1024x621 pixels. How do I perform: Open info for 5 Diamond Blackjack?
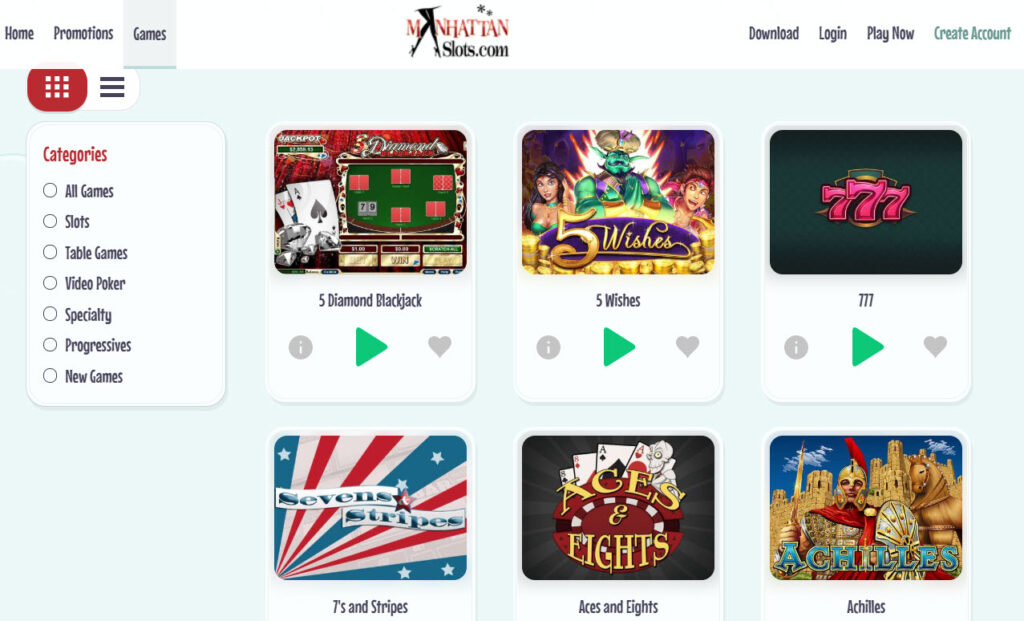(300, 347)
